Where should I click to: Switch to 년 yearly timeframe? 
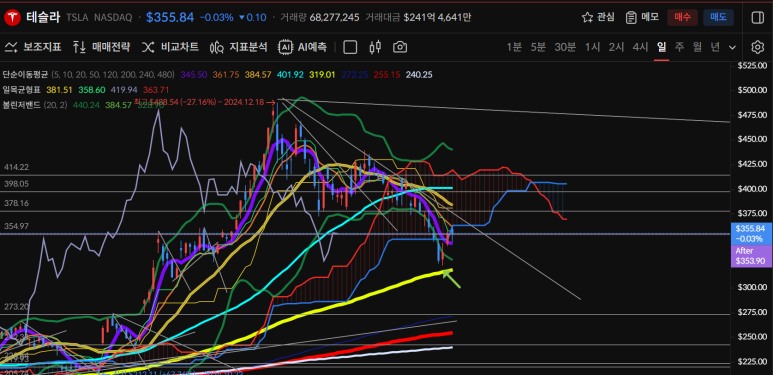(x=715, y=47)
